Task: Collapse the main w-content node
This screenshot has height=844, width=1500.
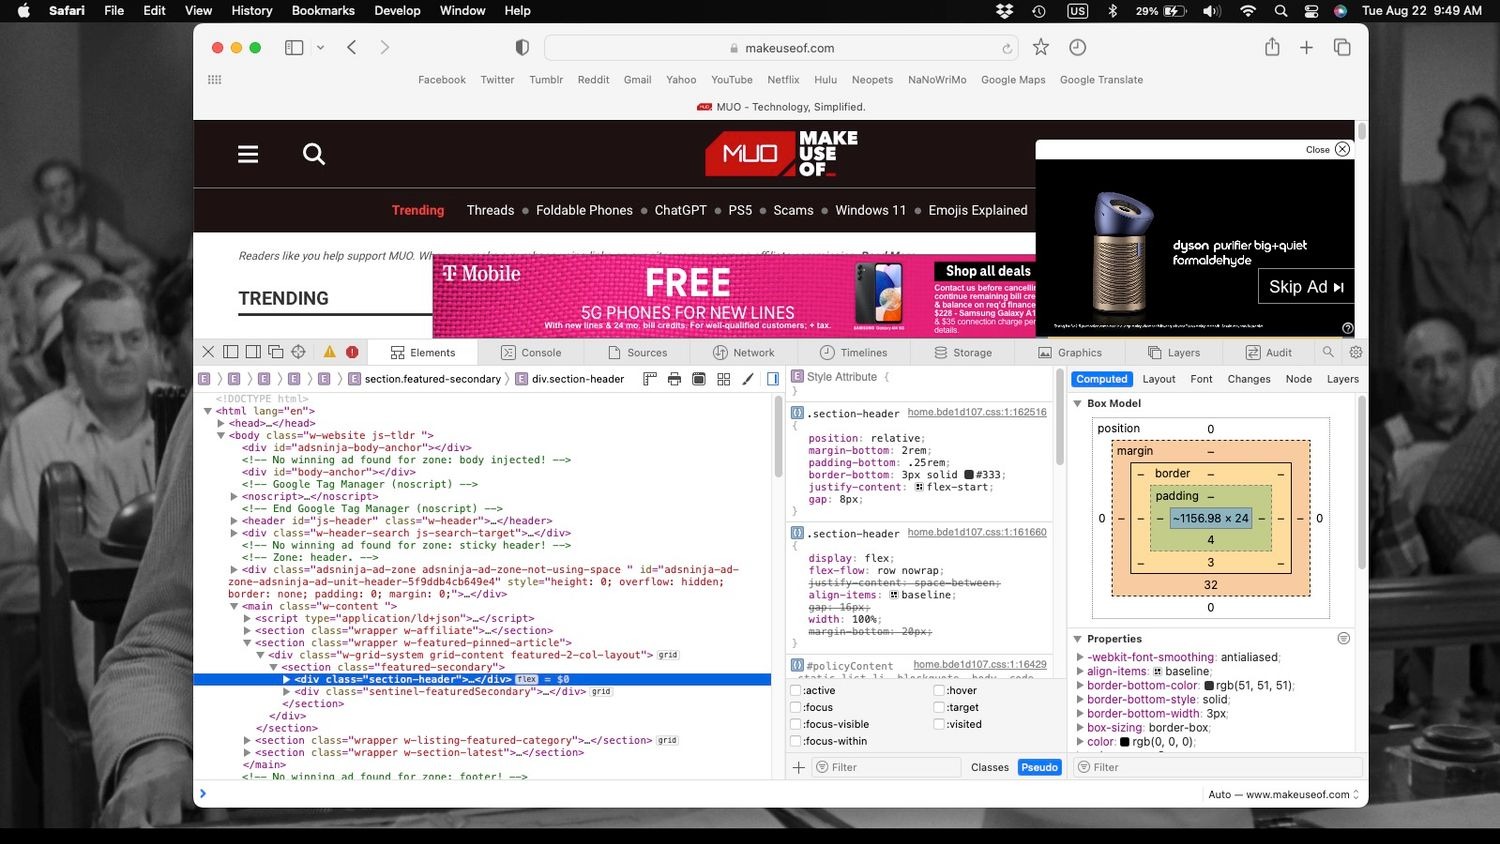Action: (234, 606)
